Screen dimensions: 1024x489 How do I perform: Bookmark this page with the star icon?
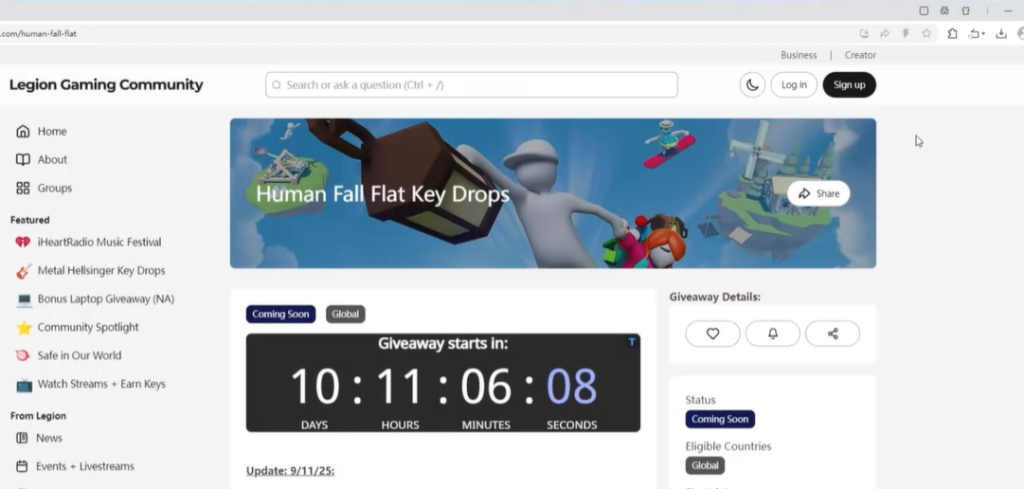click(927, 33)
